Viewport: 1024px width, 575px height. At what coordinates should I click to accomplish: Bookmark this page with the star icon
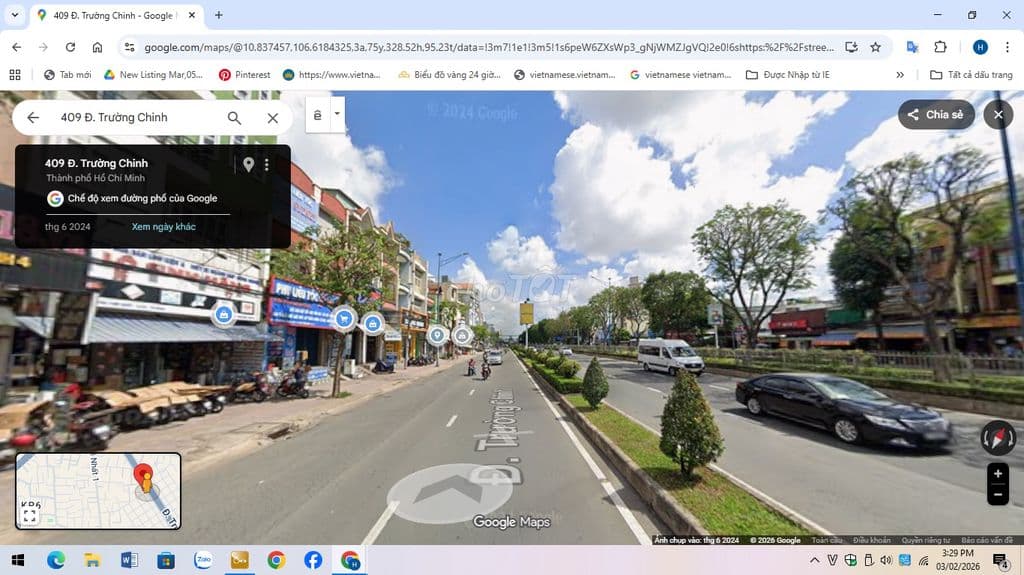point(875,47)
